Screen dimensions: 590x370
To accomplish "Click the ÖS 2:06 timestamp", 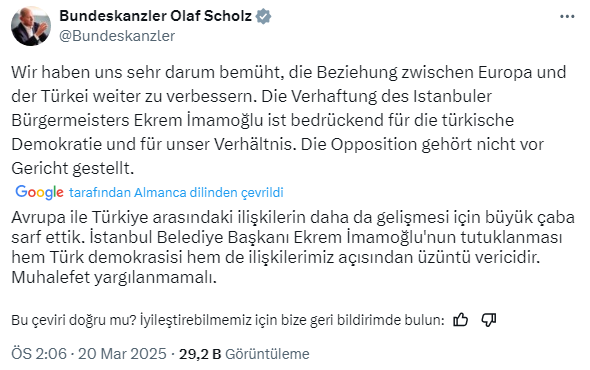I will coord(39,354).
